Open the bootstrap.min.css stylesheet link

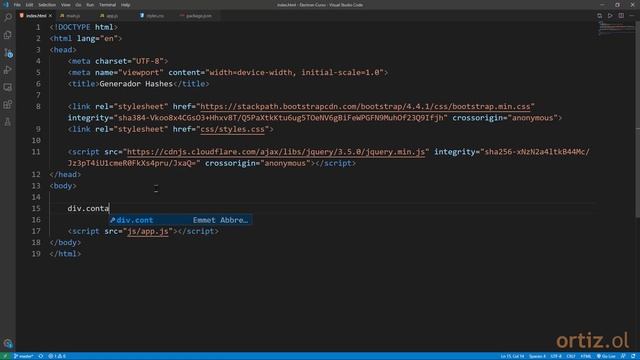tap(365, 107)
